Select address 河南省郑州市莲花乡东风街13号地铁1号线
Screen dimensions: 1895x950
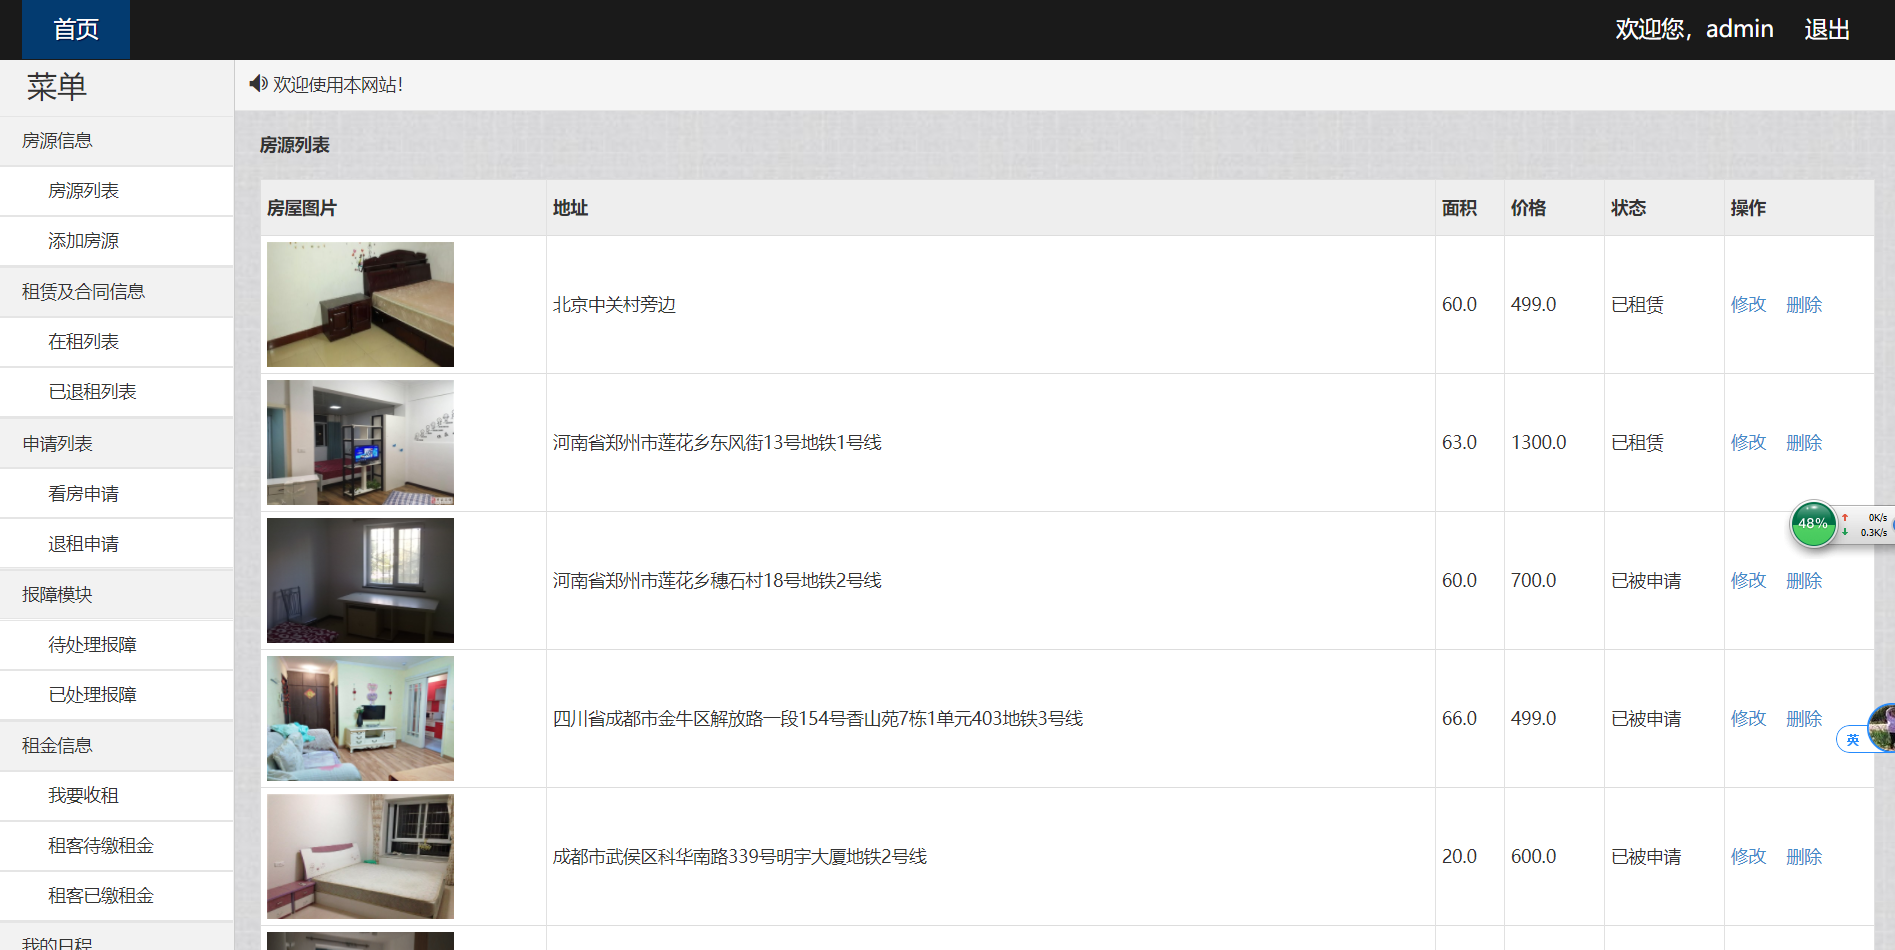[x=717, y=443]
